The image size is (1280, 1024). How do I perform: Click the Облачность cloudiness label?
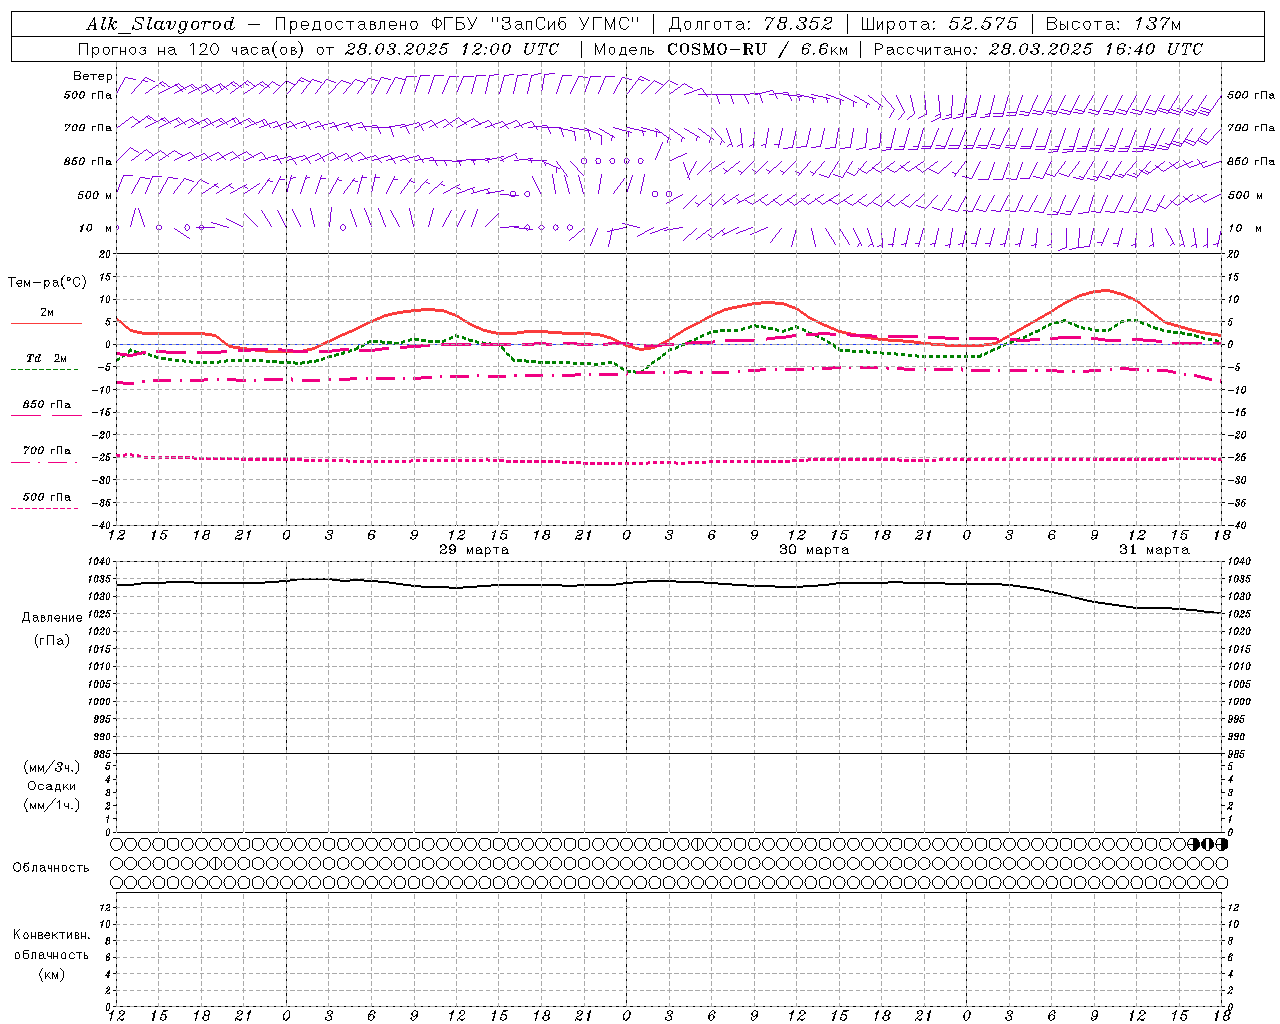[x=51, y=868]
